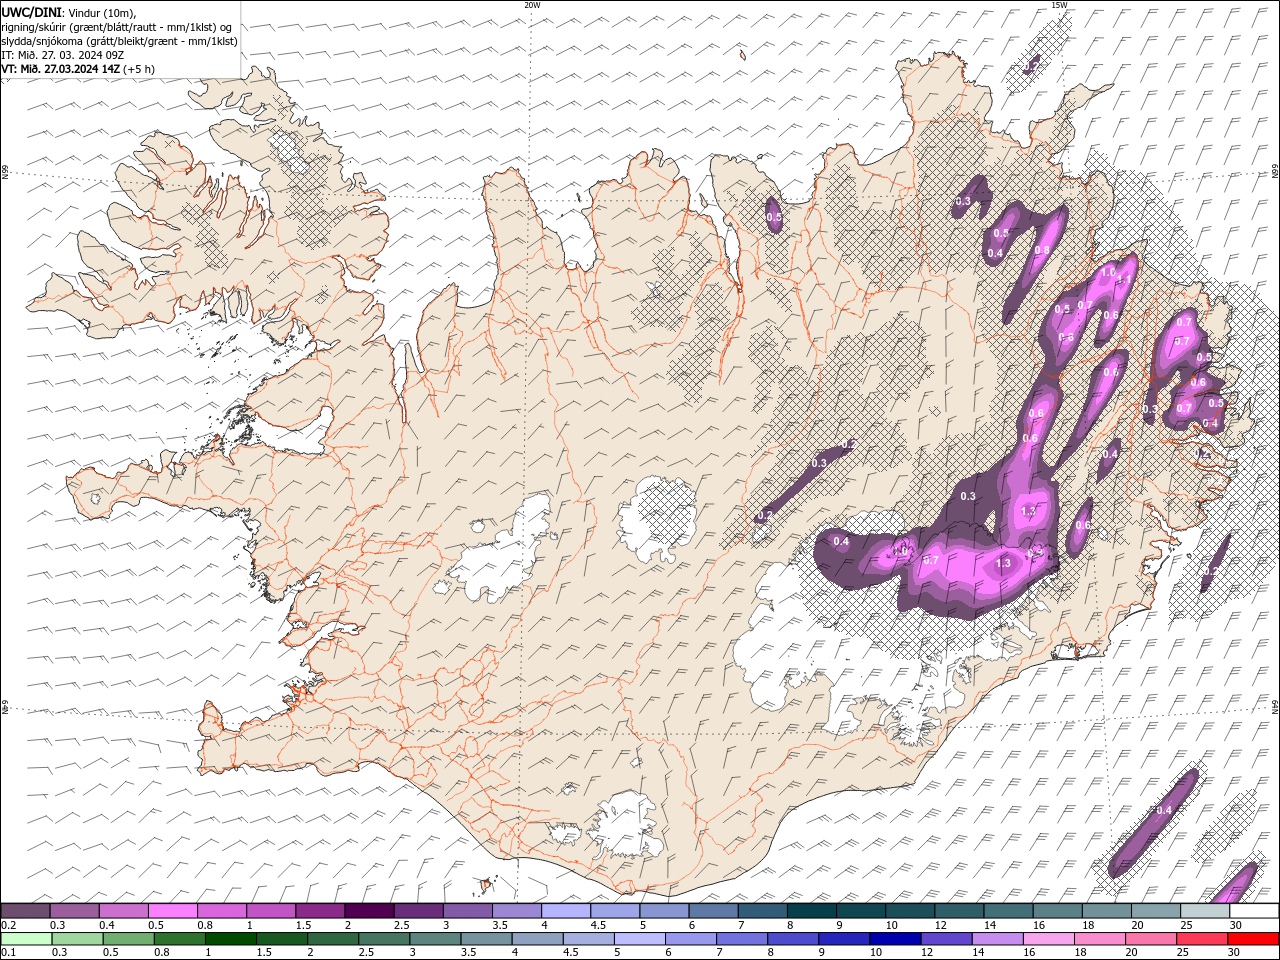Click the 0.4 label on the upper snow legend
Image resolution: width=1280 pixels, height=960 pixels.
point(107,925)
